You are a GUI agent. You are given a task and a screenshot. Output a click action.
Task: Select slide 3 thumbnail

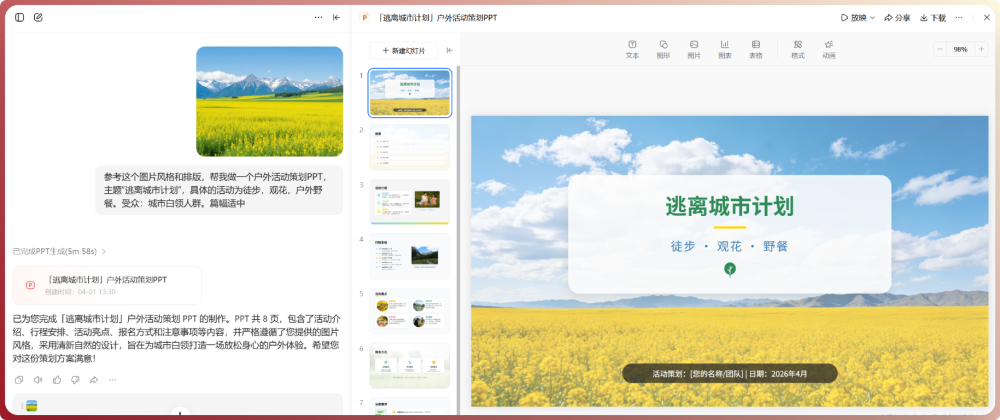click(x=409, y=201)
